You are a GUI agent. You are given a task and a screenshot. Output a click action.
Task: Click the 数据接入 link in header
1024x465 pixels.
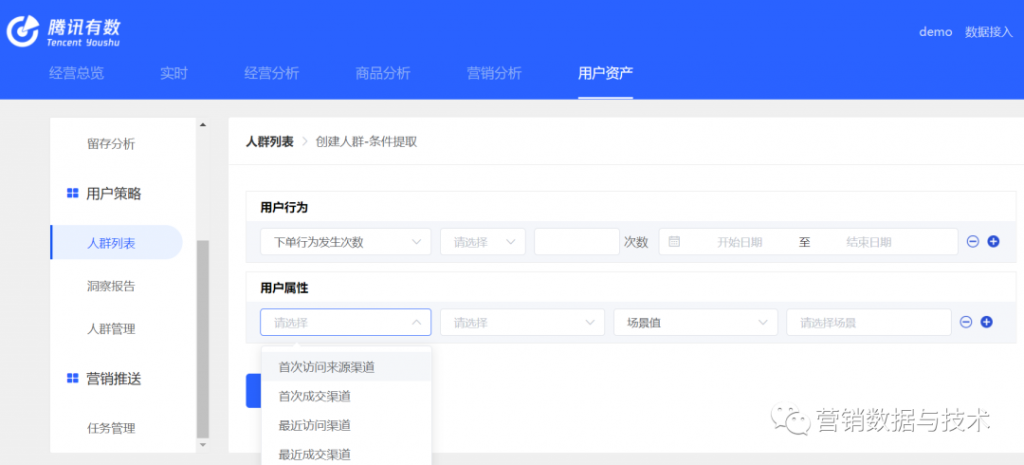tap(988, 32)
